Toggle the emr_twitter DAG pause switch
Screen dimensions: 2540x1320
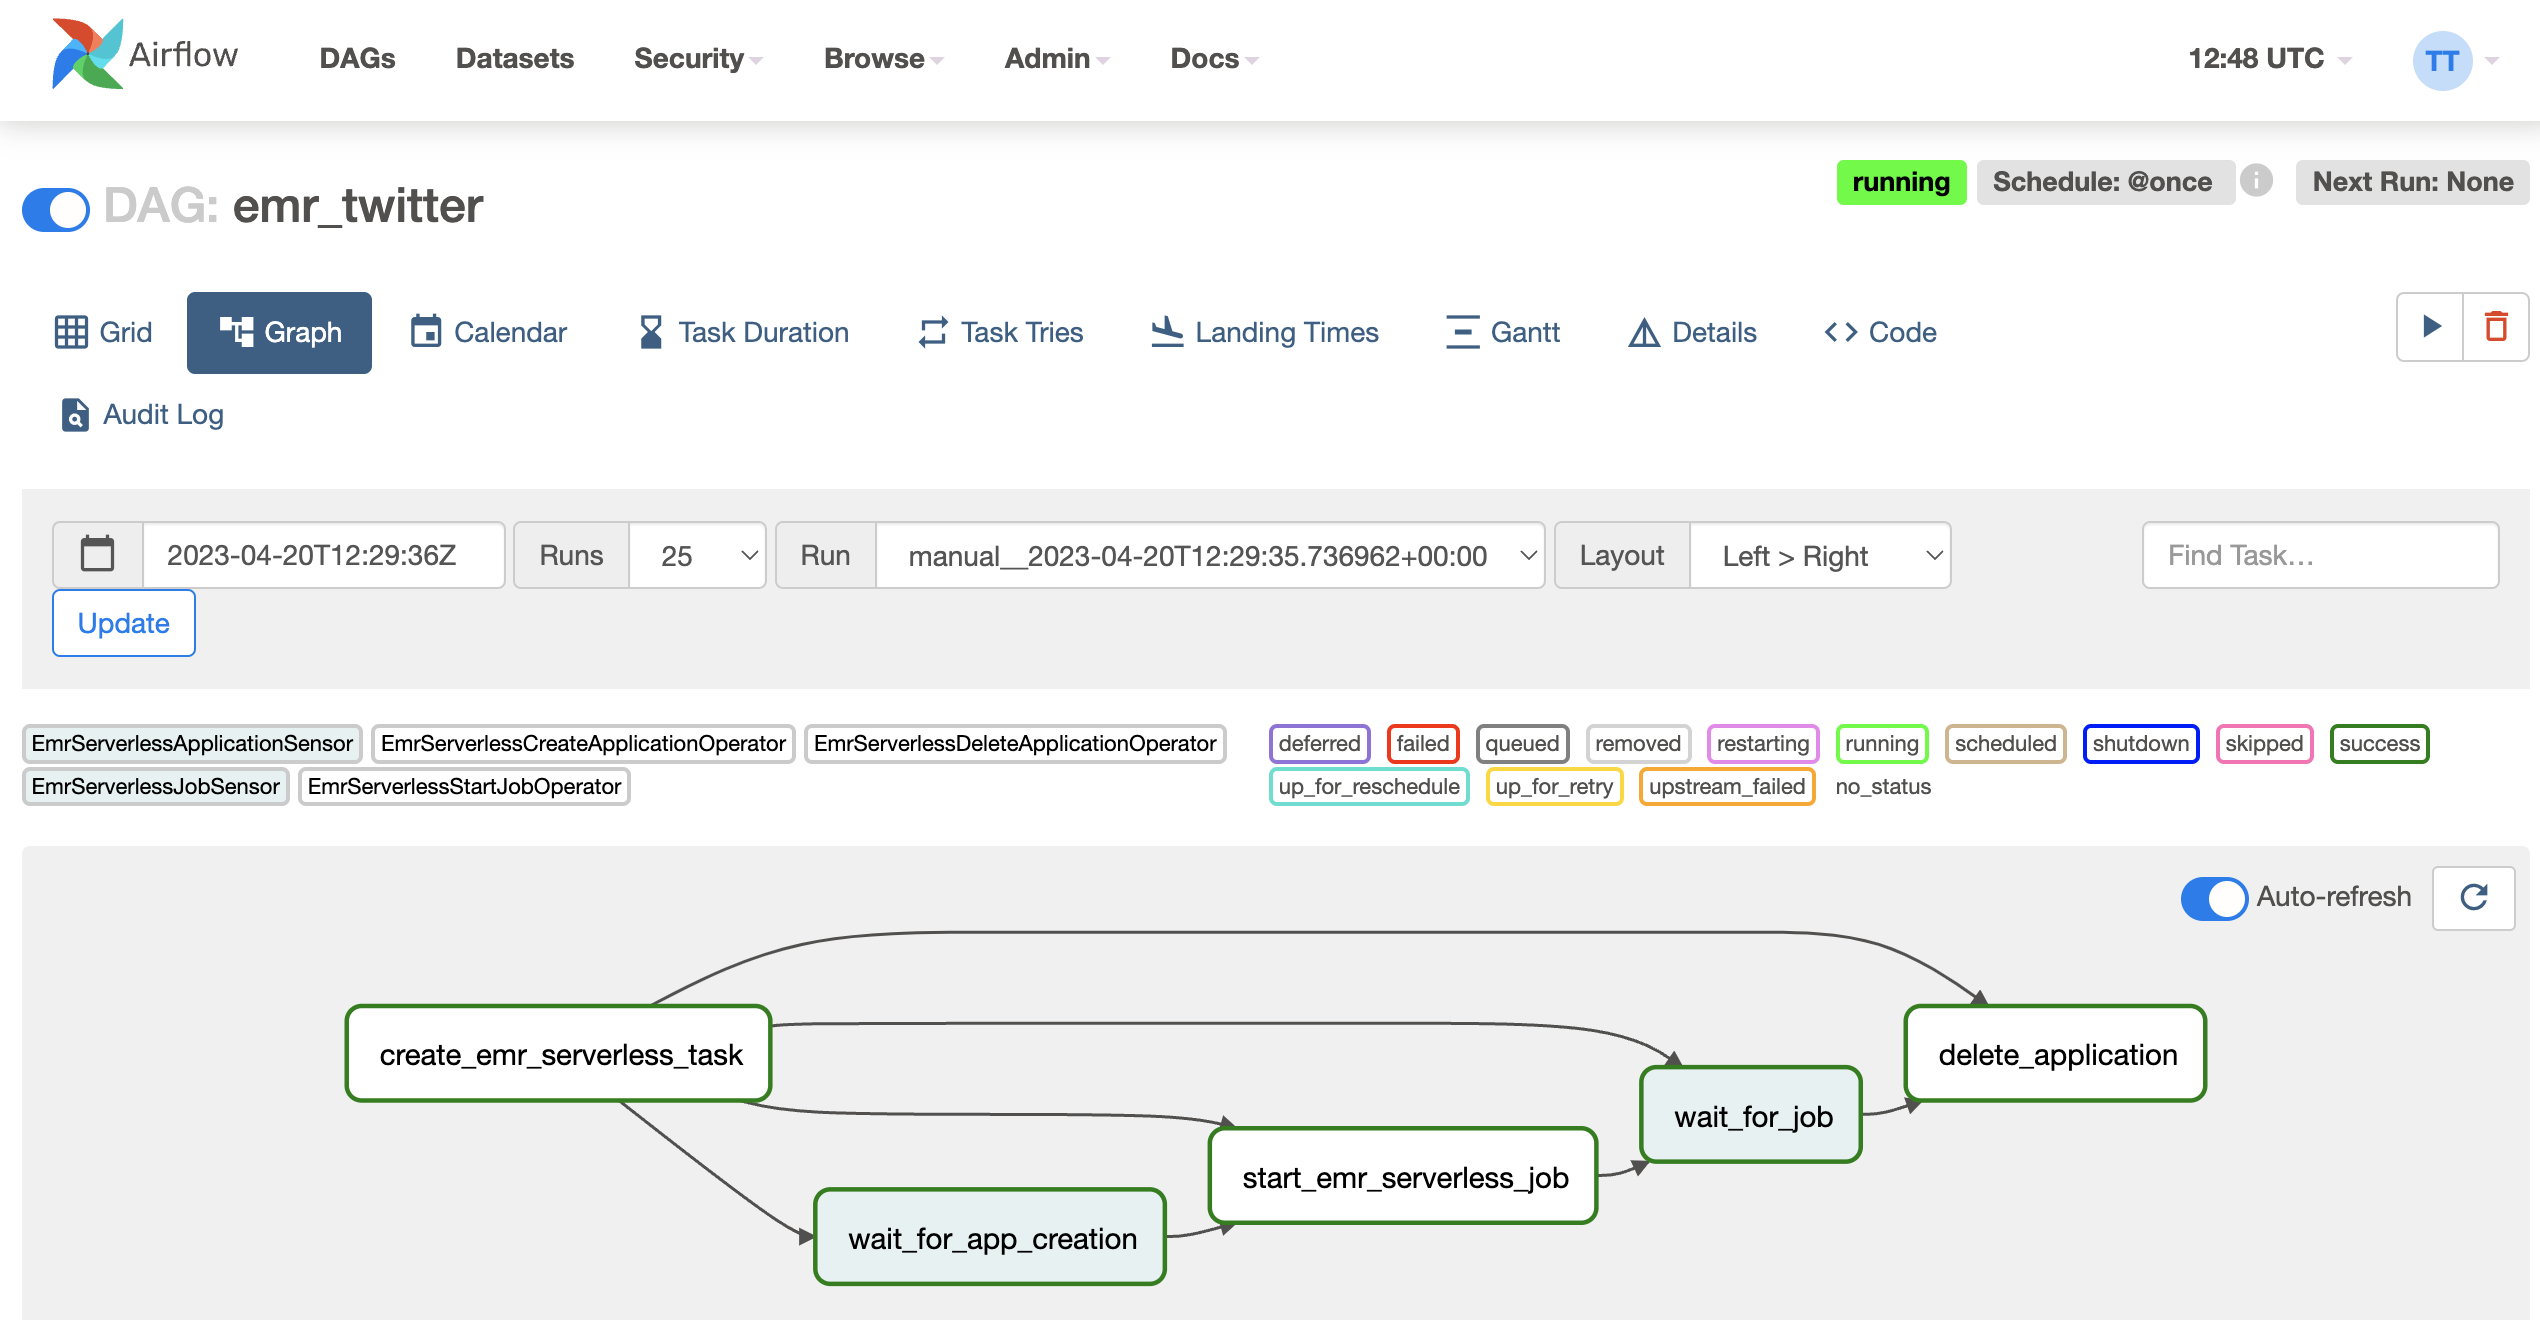click(56, 208)
